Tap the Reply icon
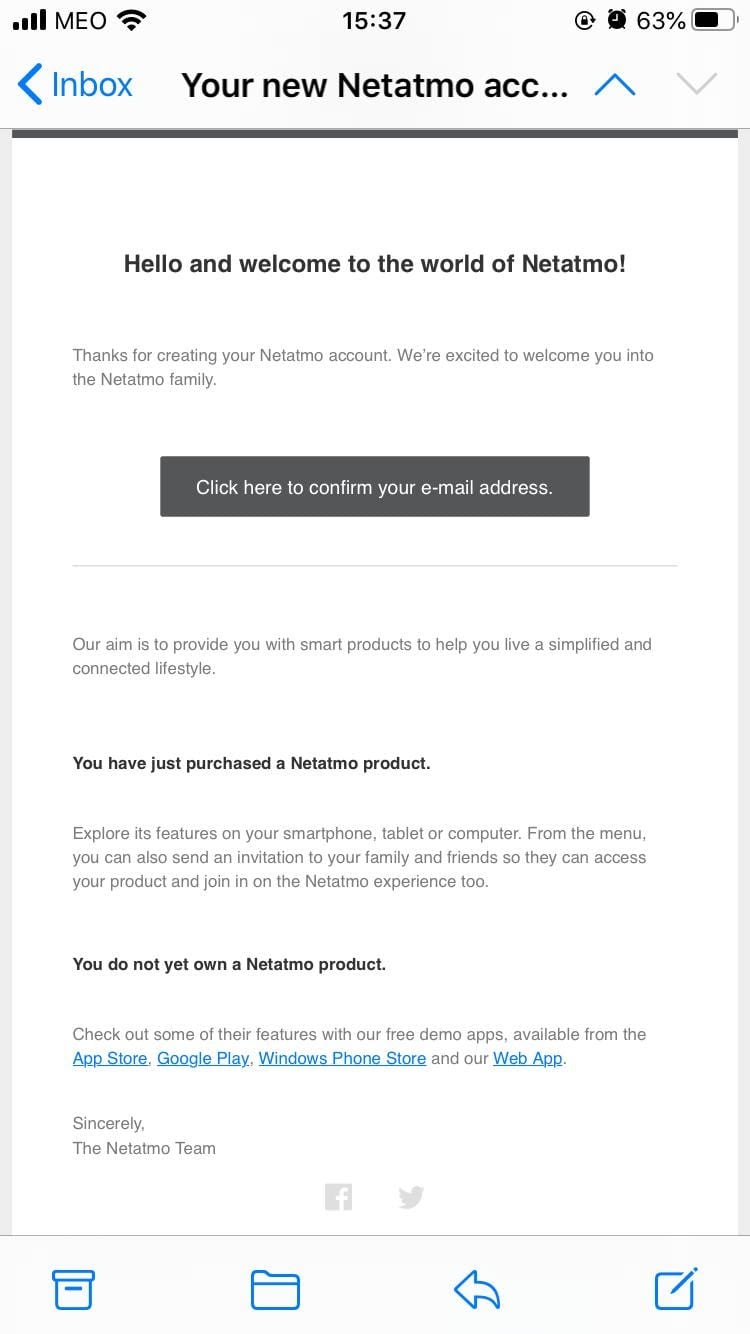The width and height of the screenshot is (750, 1334). point(477,1289)
